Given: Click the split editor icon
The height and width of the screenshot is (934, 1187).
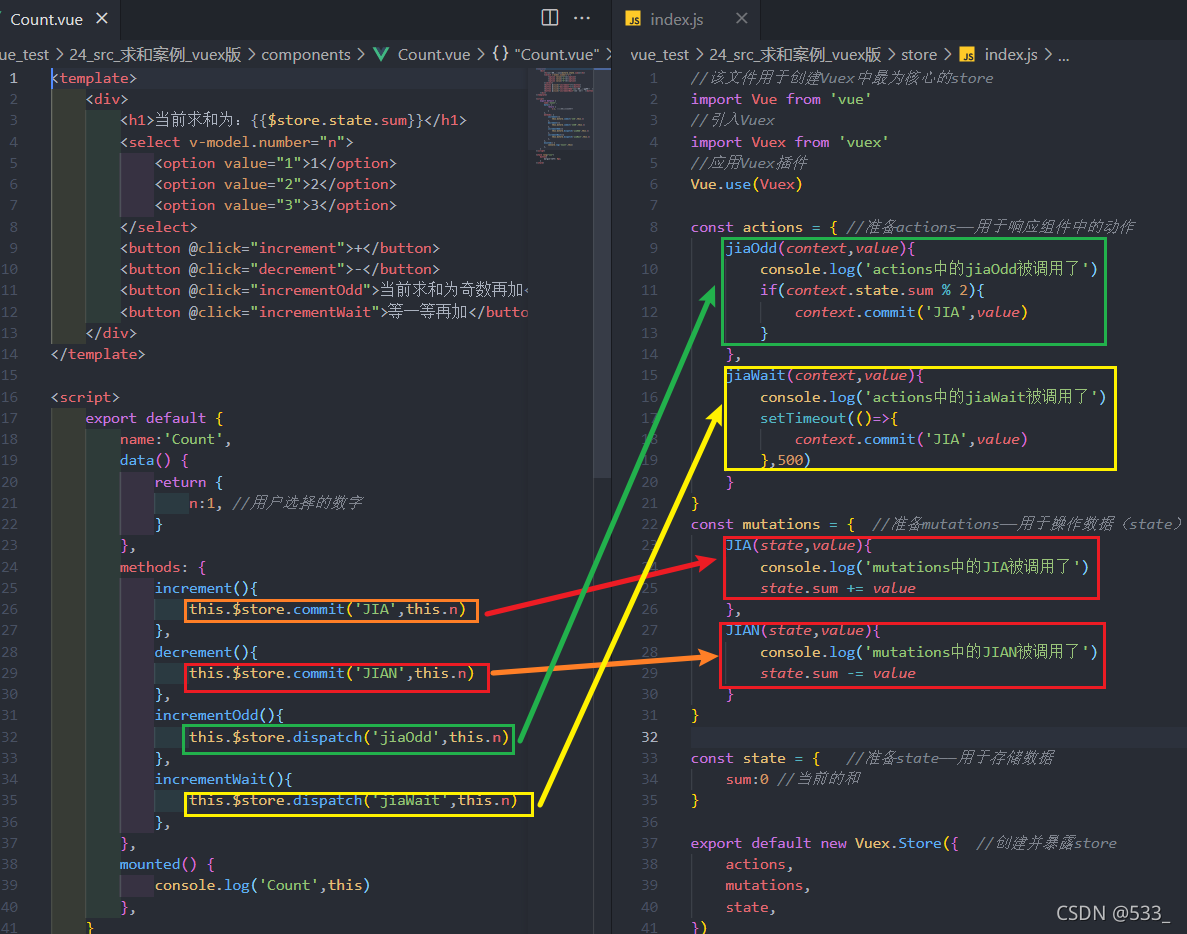Looking at the screenshot, I should click(550, 17).
